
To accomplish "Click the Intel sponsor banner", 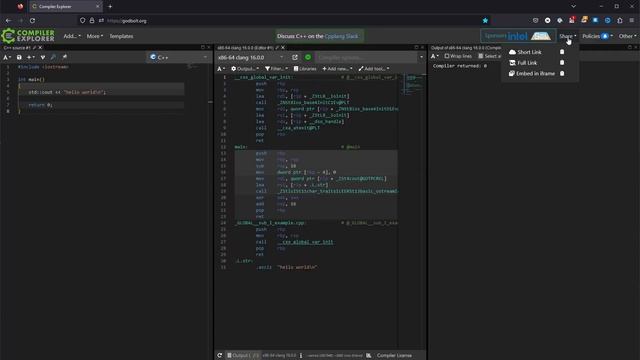I will pos(518,36).
